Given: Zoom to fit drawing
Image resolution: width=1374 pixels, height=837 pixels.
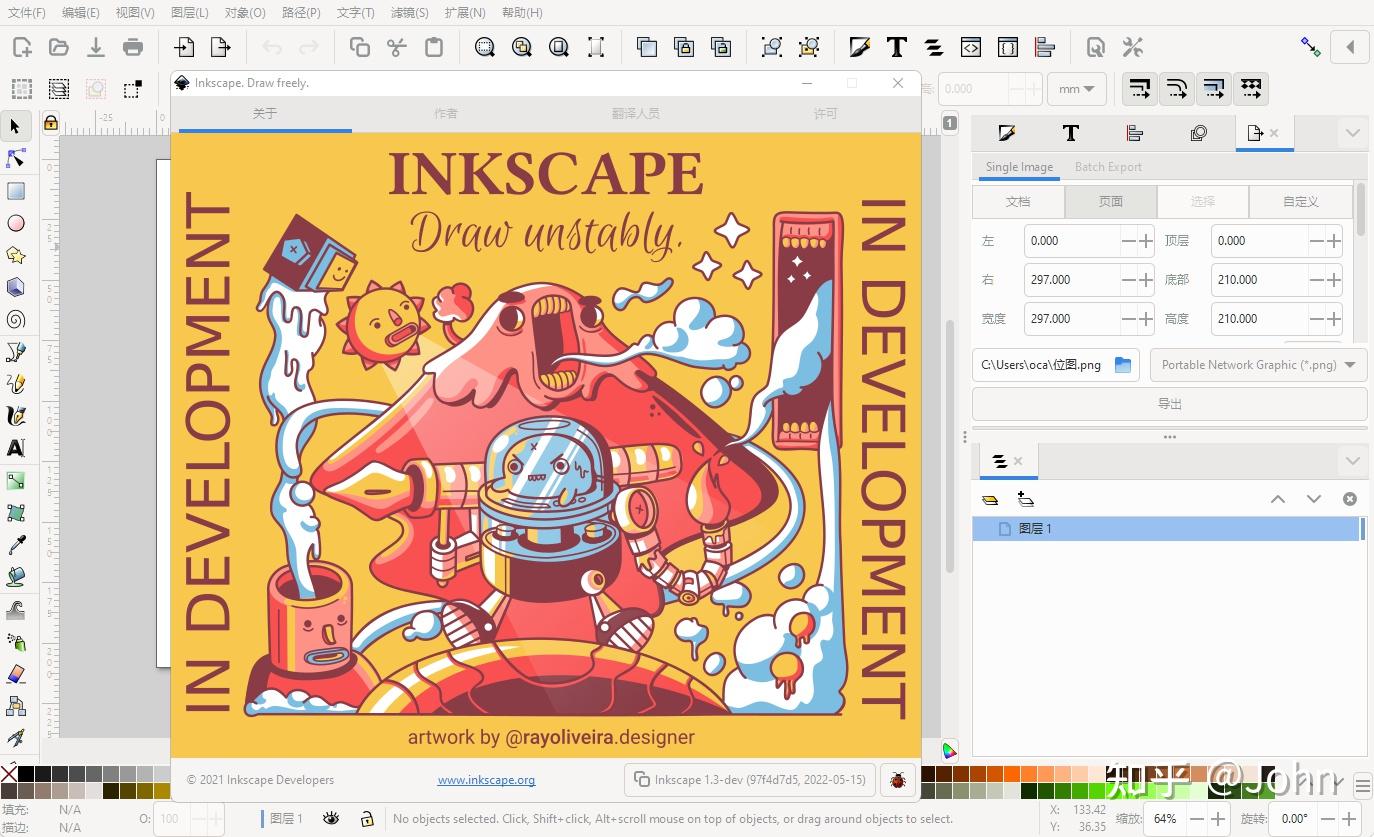Looking at the screenshot, I should pos(522,47).
